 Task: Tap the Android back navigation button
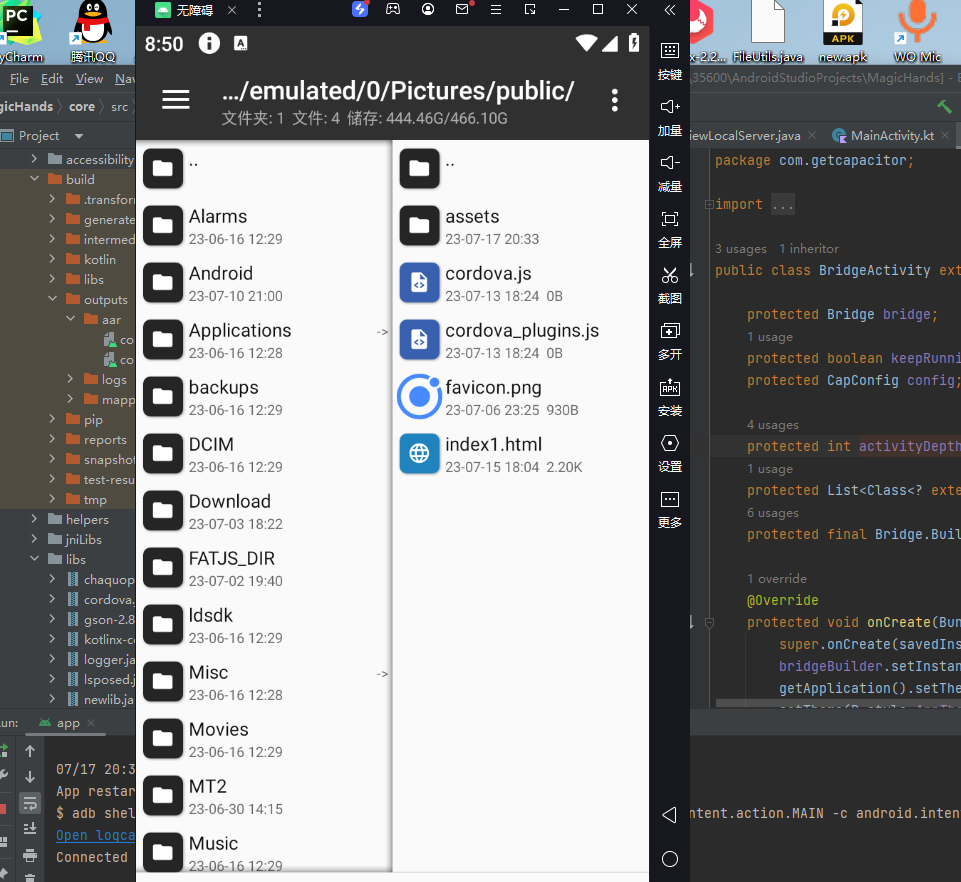point(669,813)
